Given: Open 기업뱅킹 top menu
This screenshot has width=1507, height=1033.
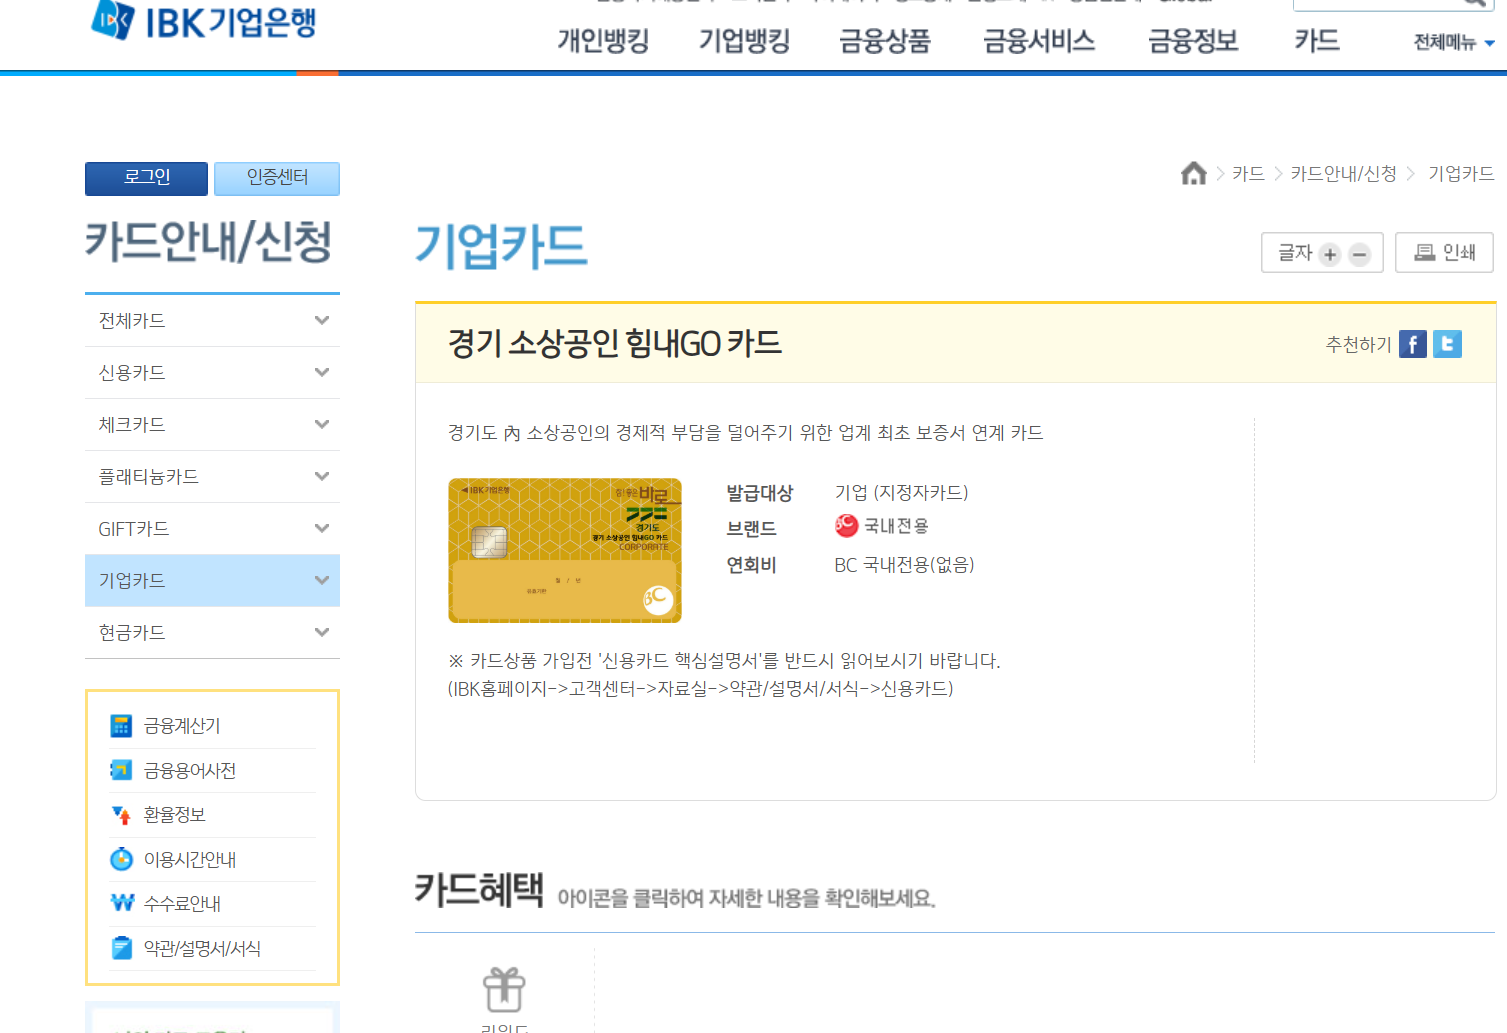Looking at the screenshot, I should (744, 41).
